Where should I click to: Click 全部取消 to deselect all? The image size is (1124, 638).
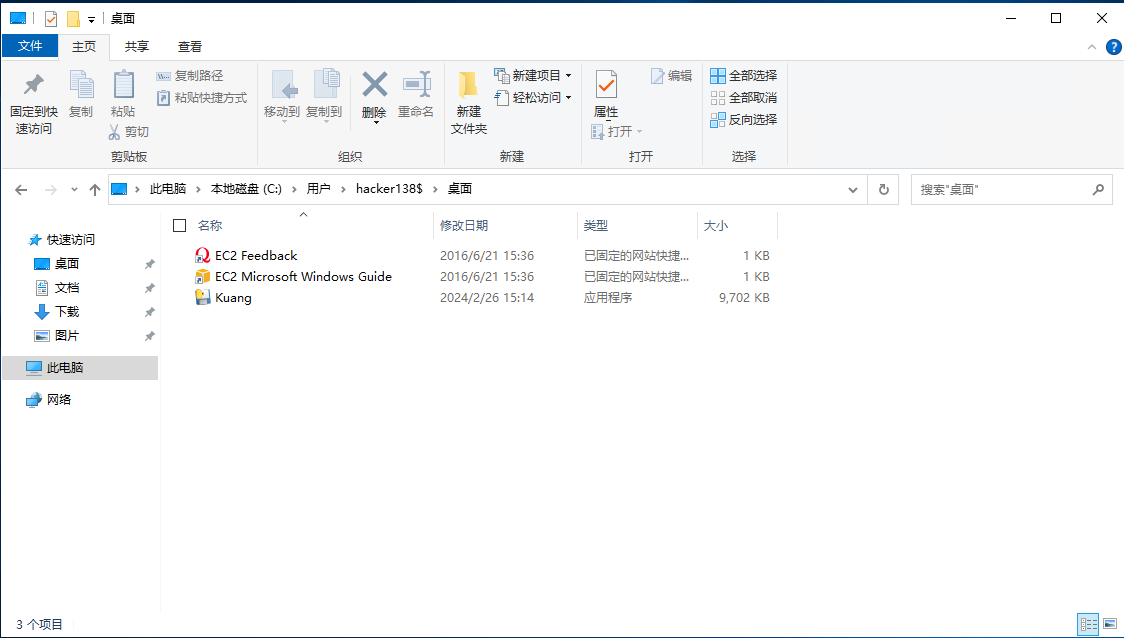coord(743,98)
